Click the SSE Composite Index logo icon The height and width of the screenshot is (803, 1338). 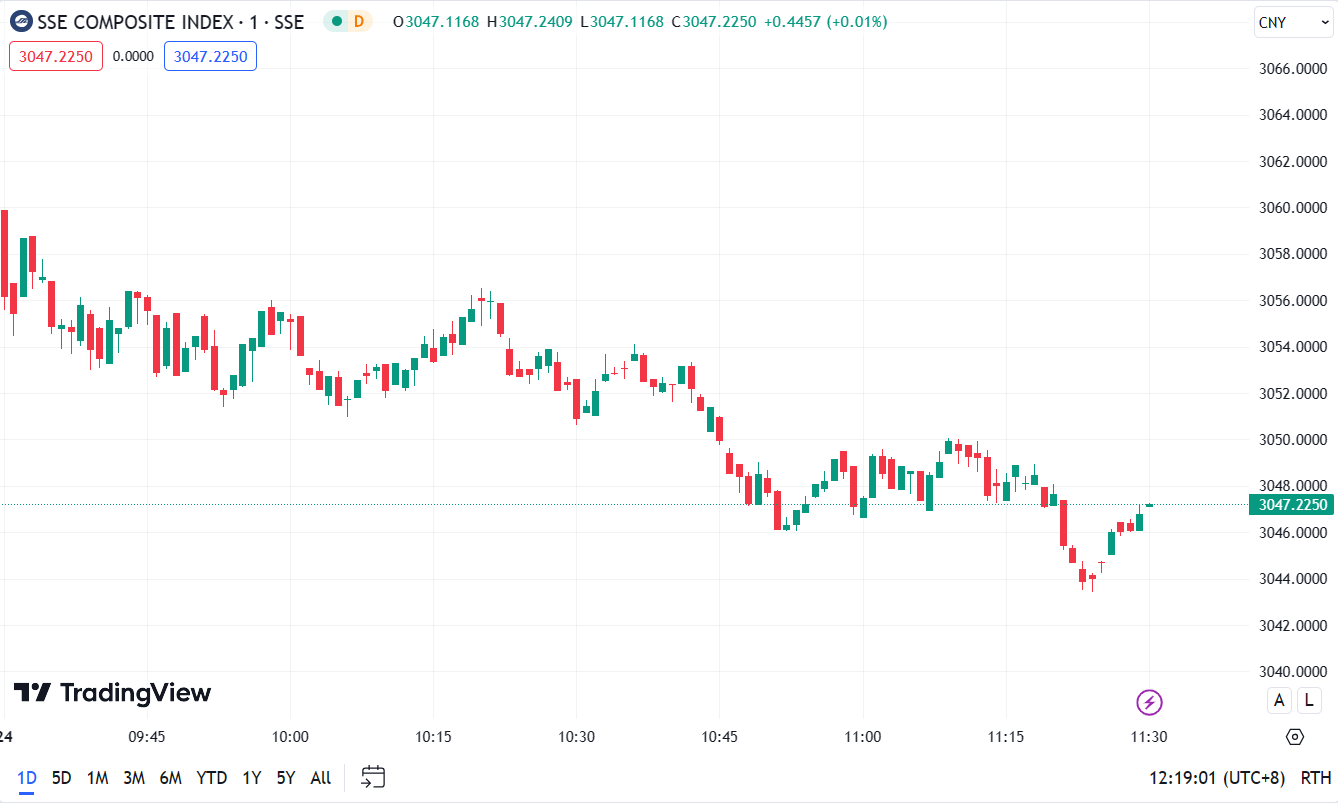click(x=21, y=21)
